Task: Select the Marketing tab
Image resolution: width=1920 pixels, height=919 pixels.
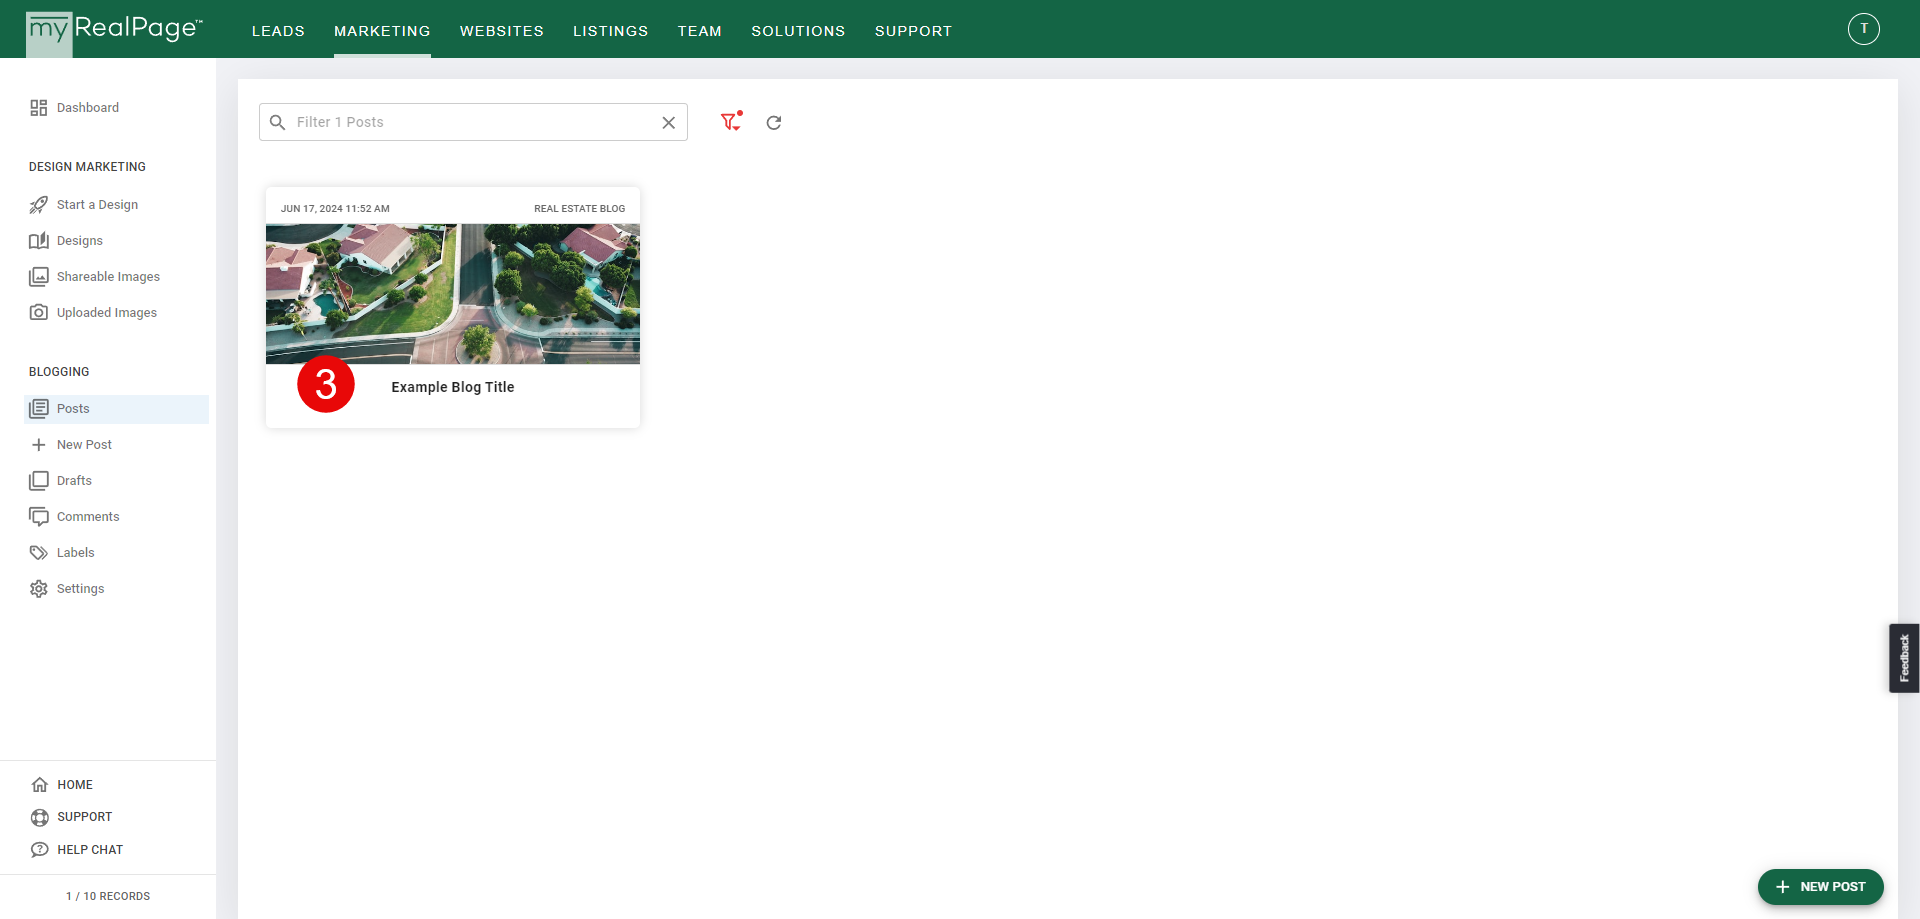Action: (382, 31)
